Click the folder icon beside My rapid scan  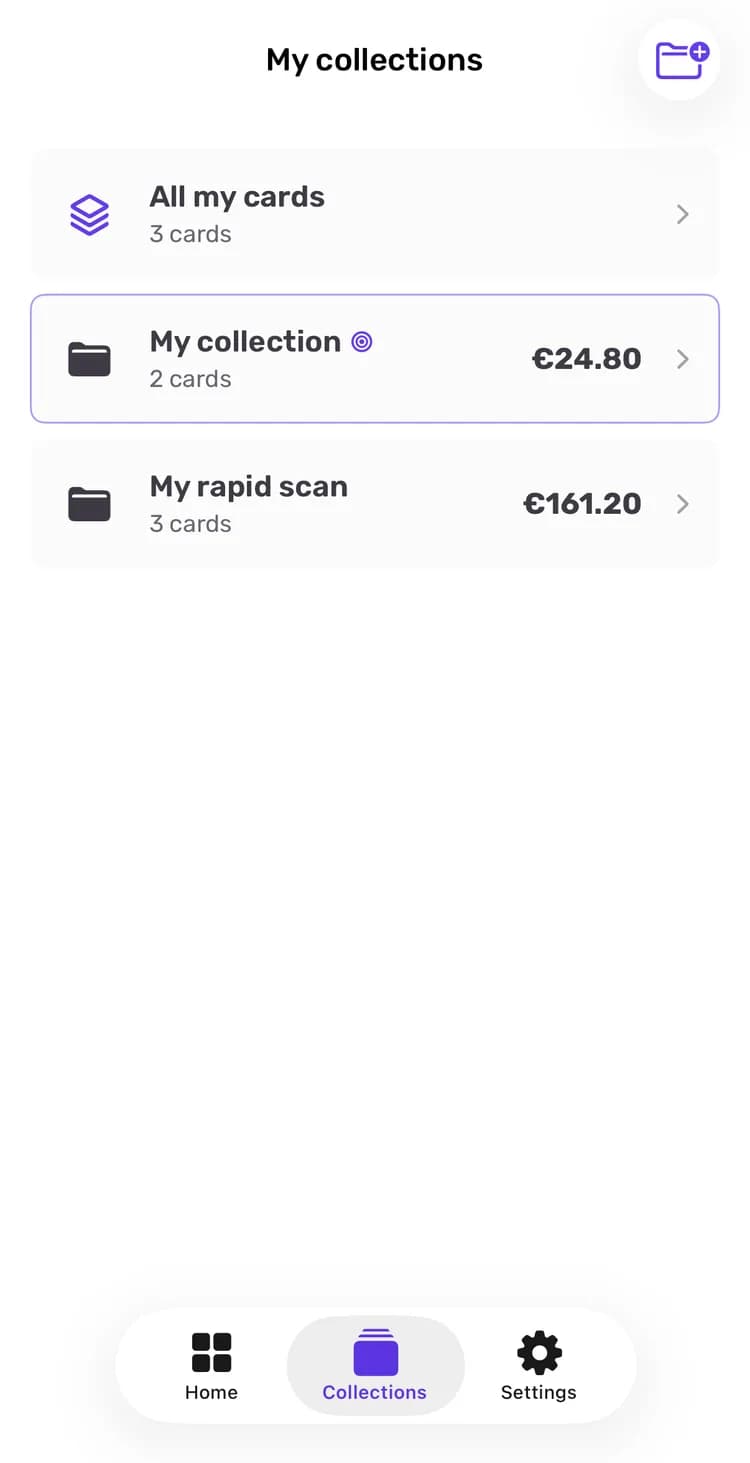[90, 504]
